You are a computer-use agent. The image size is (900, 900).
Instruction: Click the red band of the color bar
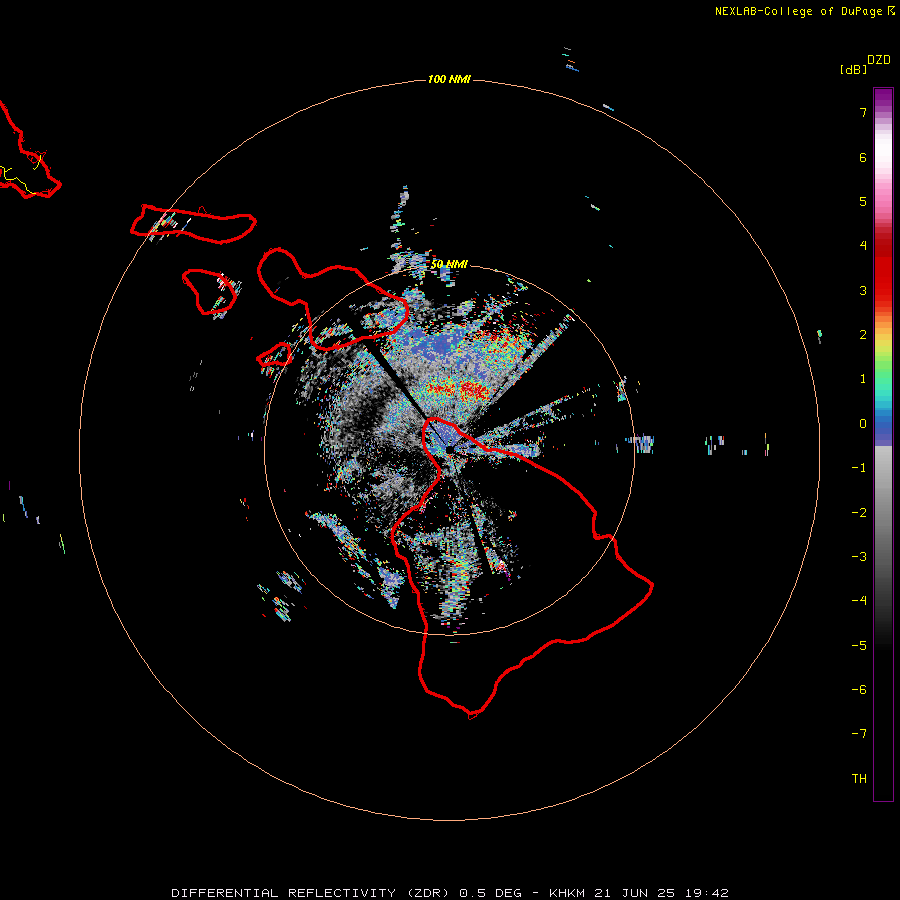point(883,270)
